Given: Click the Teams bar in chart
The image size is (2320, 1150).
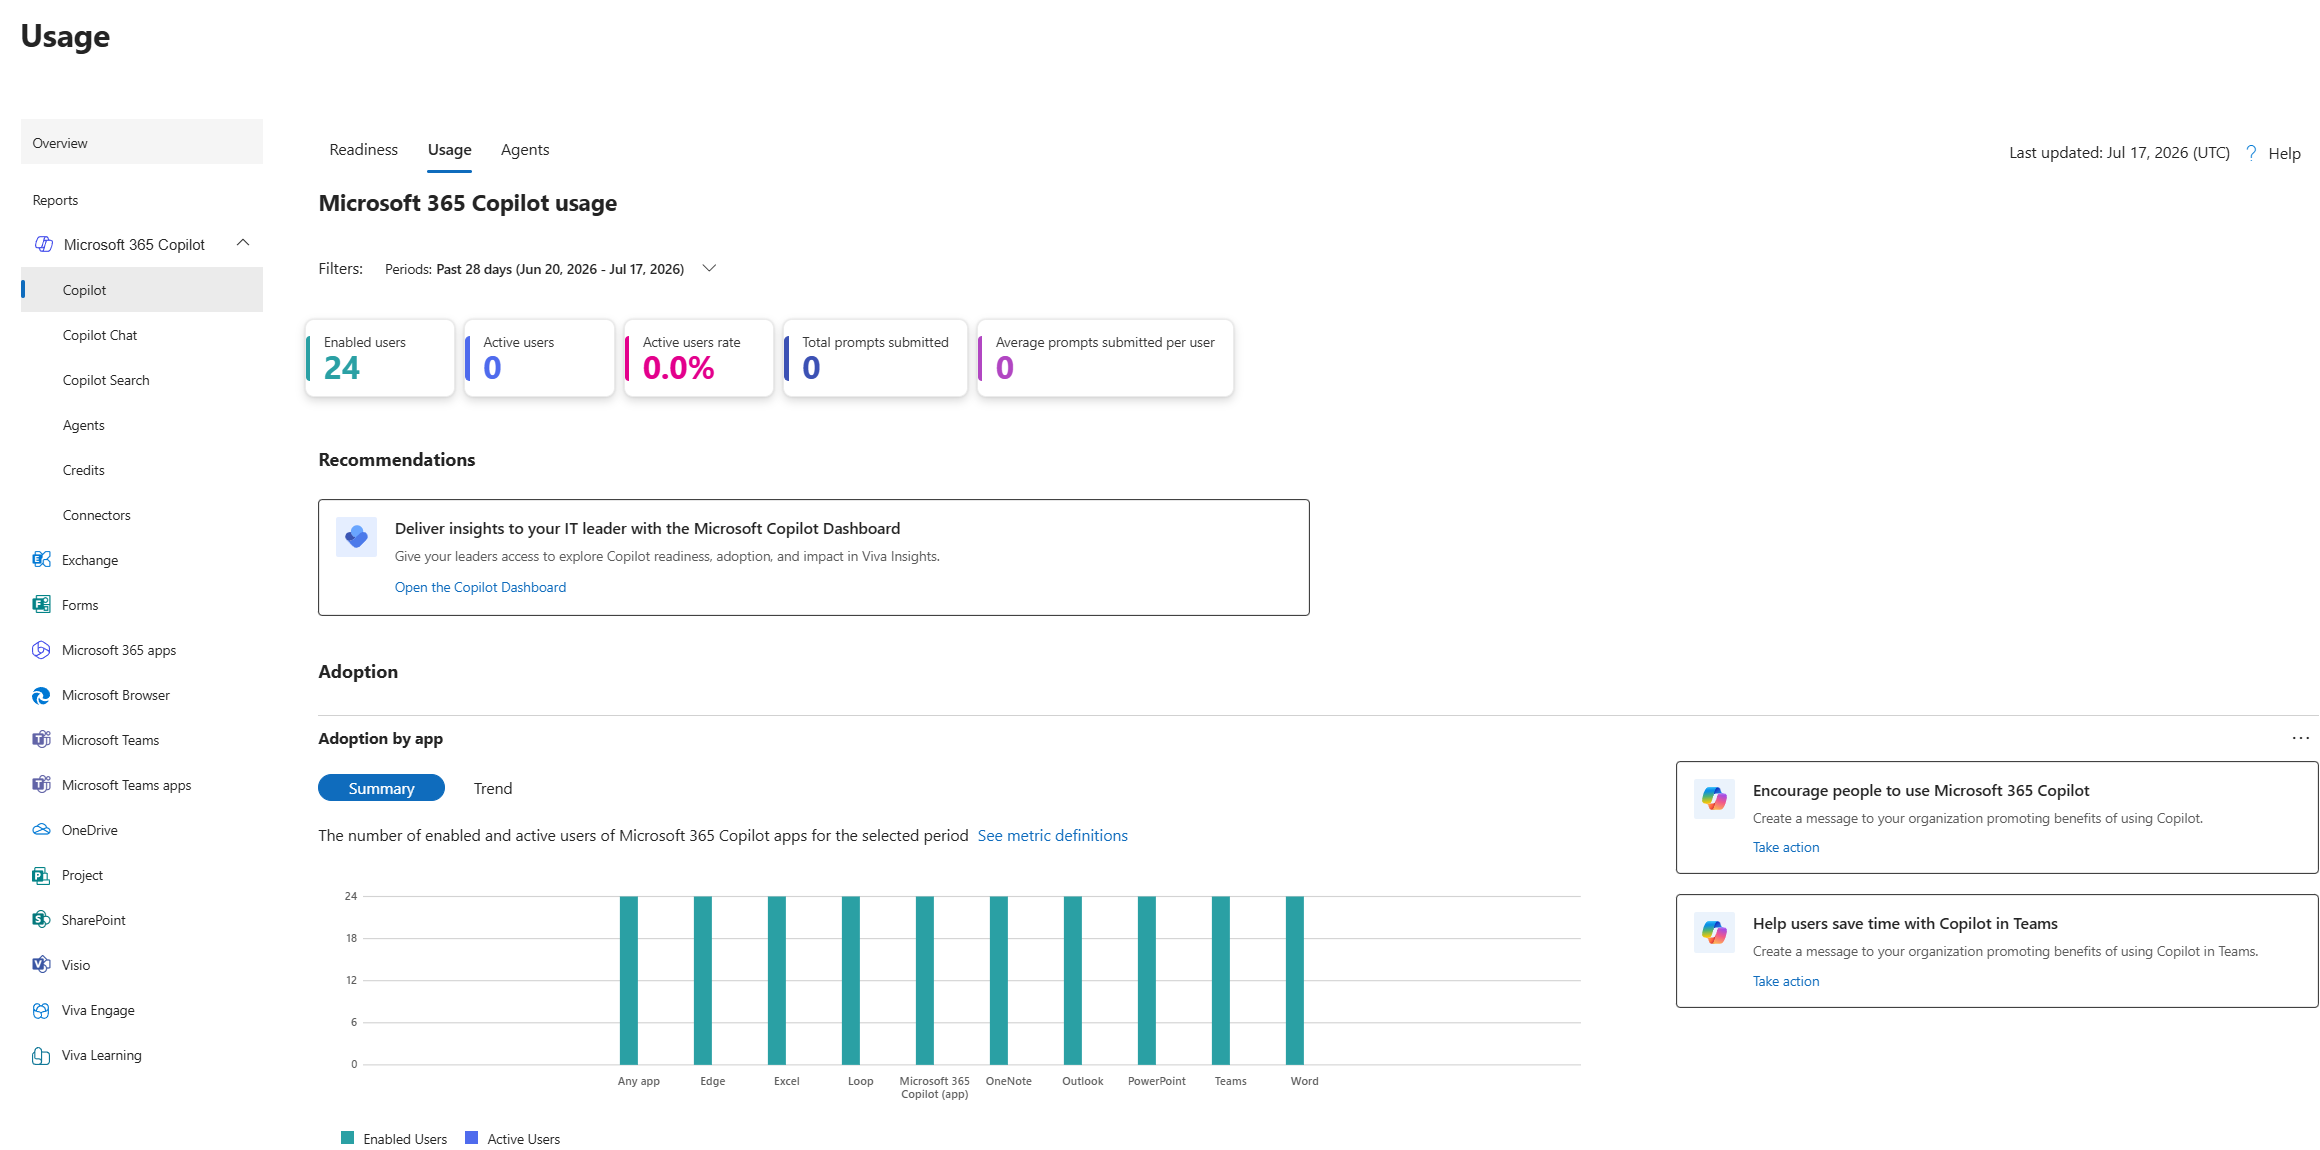Looking at the screenshot, I should pyautogui.click(x=1221, y=980).
